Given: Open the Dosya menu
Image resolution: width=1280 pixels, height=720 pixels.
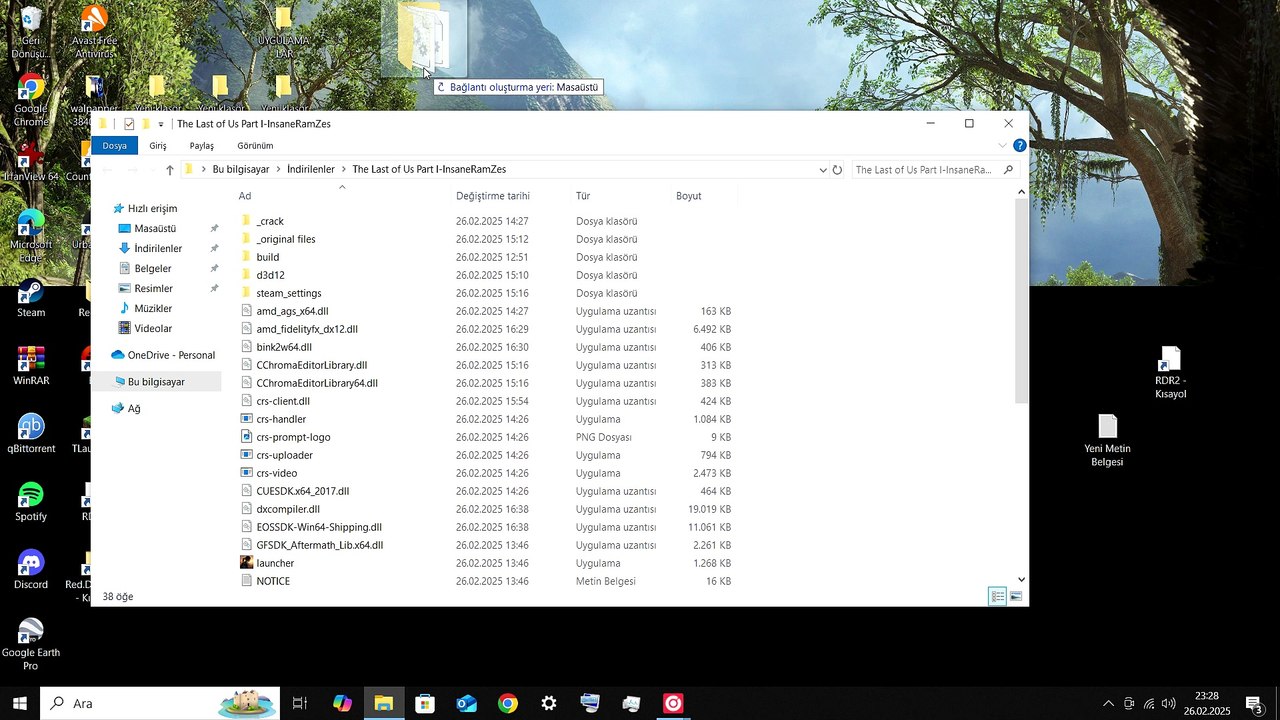Looking at the screenshot, I should [115, 146].
